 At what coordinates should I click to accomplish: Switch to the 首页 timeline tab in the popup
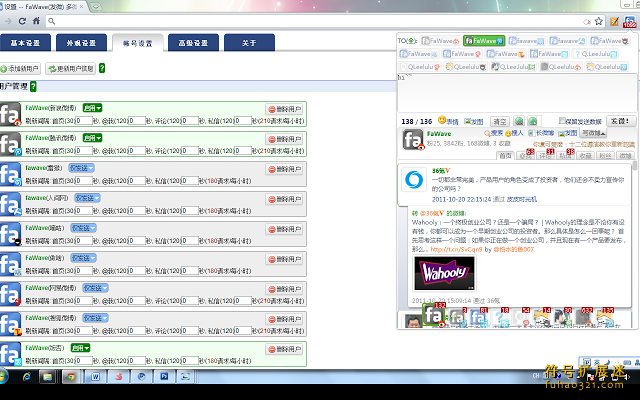505,156
